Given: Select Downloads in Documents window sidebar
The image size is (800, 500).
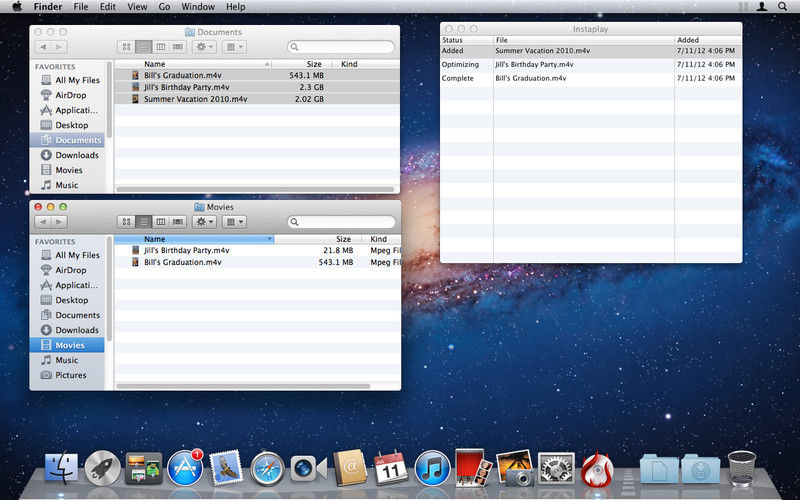Looking at the screenshot, I should [x=67, y=155].
